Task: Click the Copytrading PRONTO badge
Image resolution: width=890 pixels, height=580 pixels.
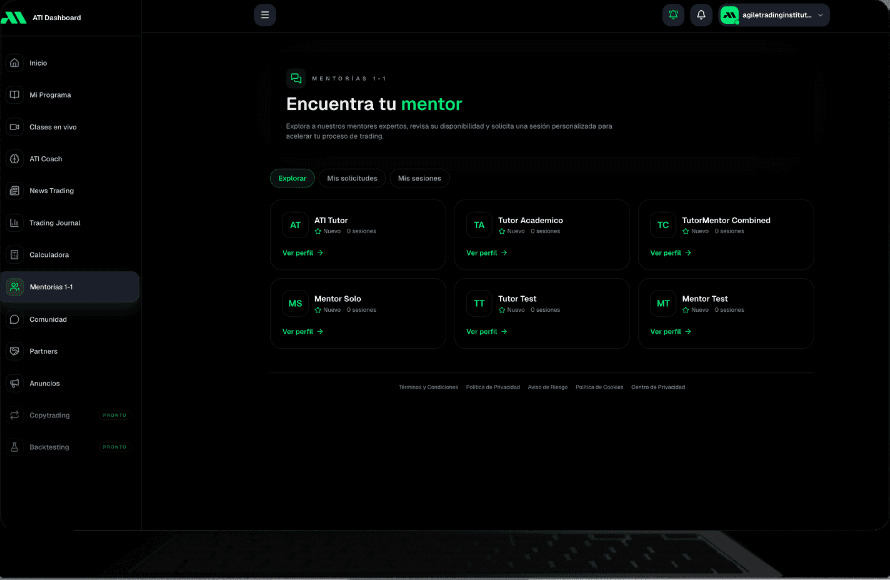Action: 115,415
